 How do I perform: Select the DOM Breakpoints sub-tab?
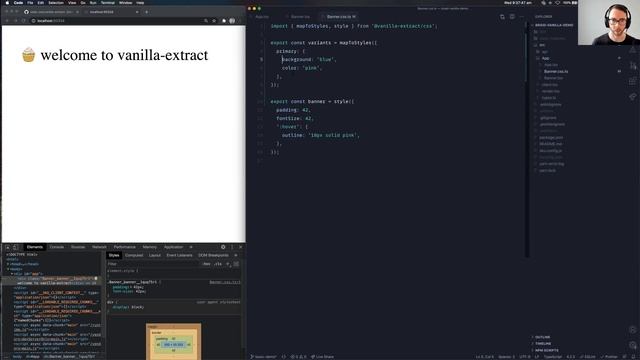(x=213, y=255)
